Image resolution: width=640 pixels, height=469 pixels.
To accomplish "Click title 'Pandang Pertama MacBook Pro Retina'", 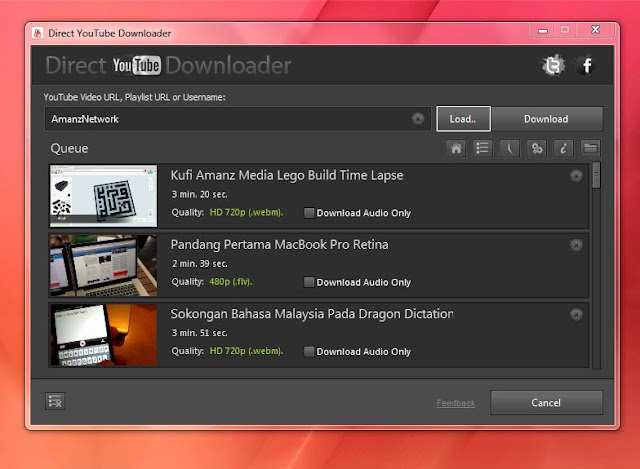I will click(x=280, y=245).
